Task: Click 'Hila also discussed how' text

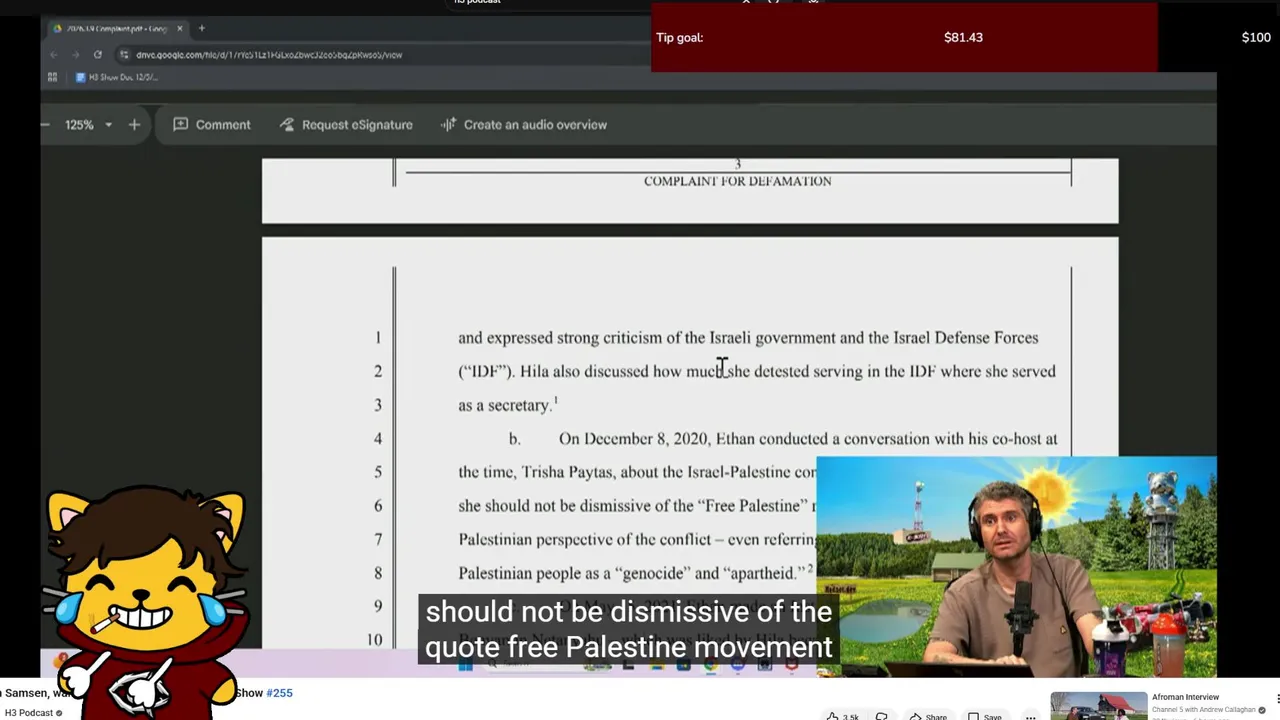Action: [x=601, y=371]
